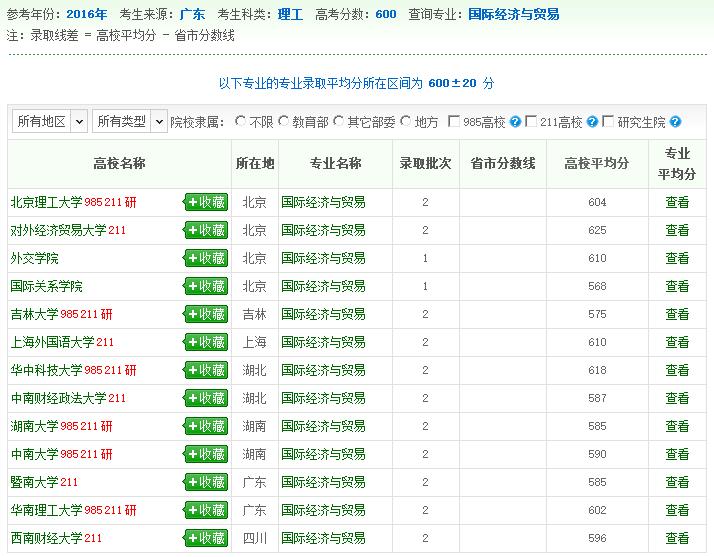This screenshot has width=714, height=557.
Task: Click the 高校名称 column header
Action: [119, 163]
